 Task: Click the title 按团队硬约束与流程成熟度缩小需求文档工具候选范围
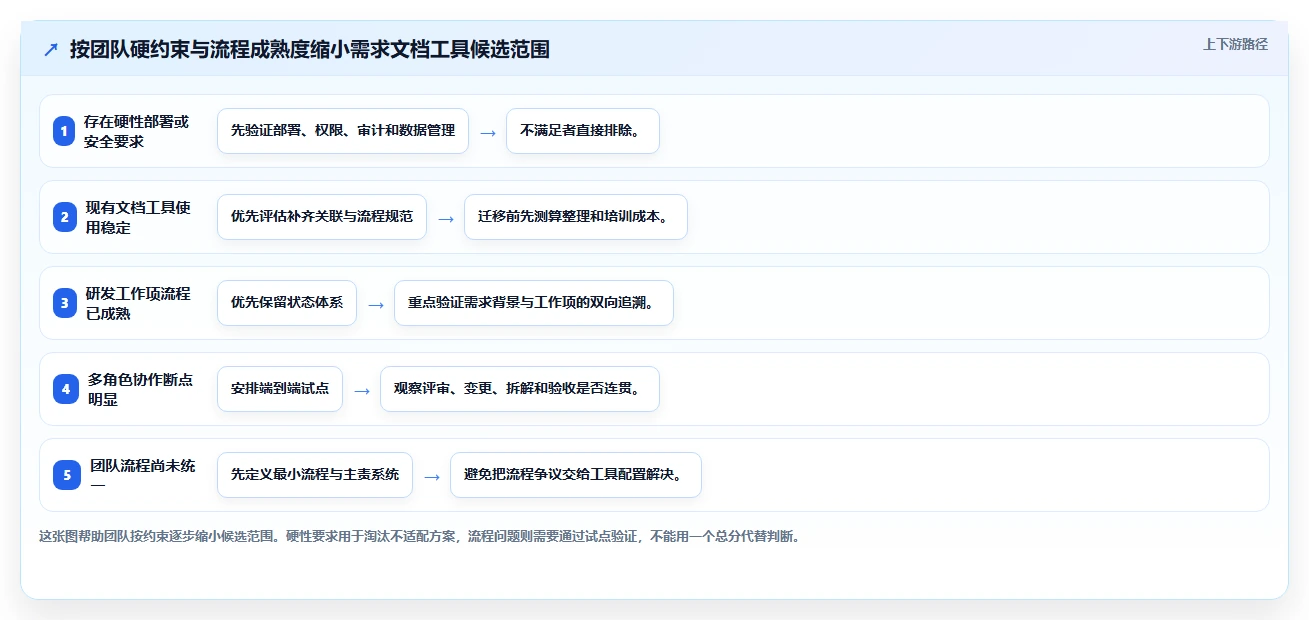[310, 50]
